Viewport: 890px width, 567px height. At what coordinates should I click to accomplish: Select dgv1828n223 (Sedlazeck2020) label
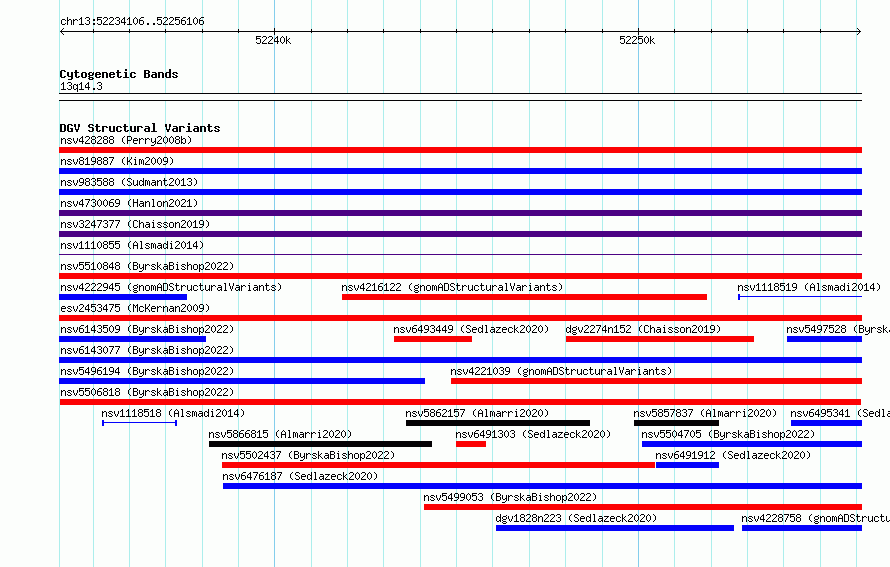click(576, 518)
